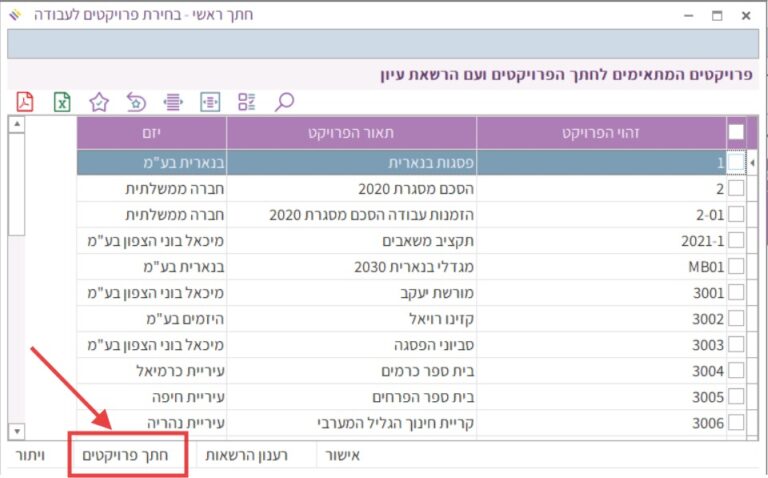Export the table to Excel
This screenshot has width=768, height=478.
[x=62, y=101]
